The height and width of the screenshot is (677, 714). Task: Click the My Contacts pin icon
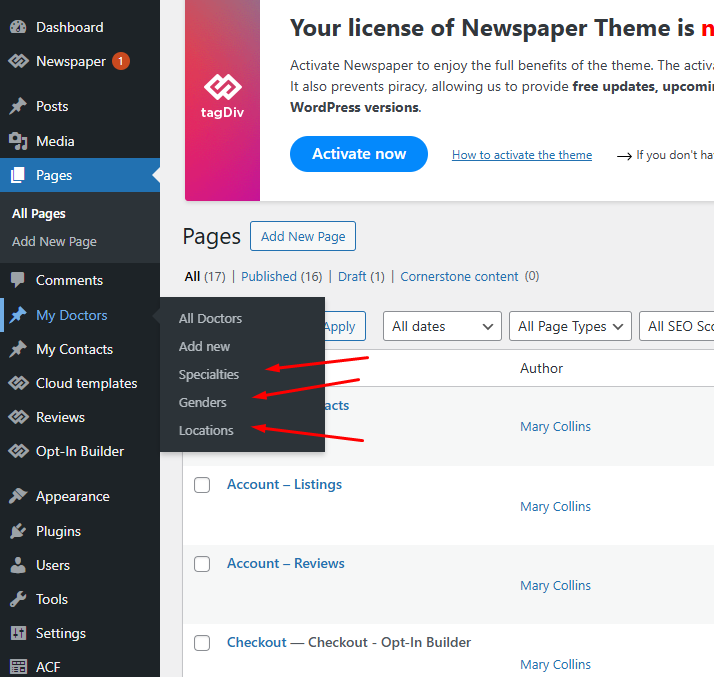coord(18,349)
